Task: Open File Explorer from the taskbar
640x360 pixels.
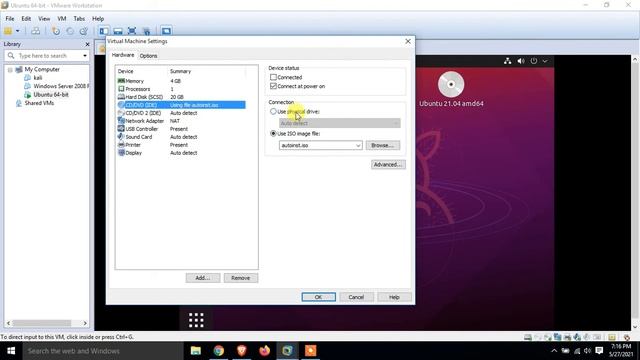Action: pos(196,351)
